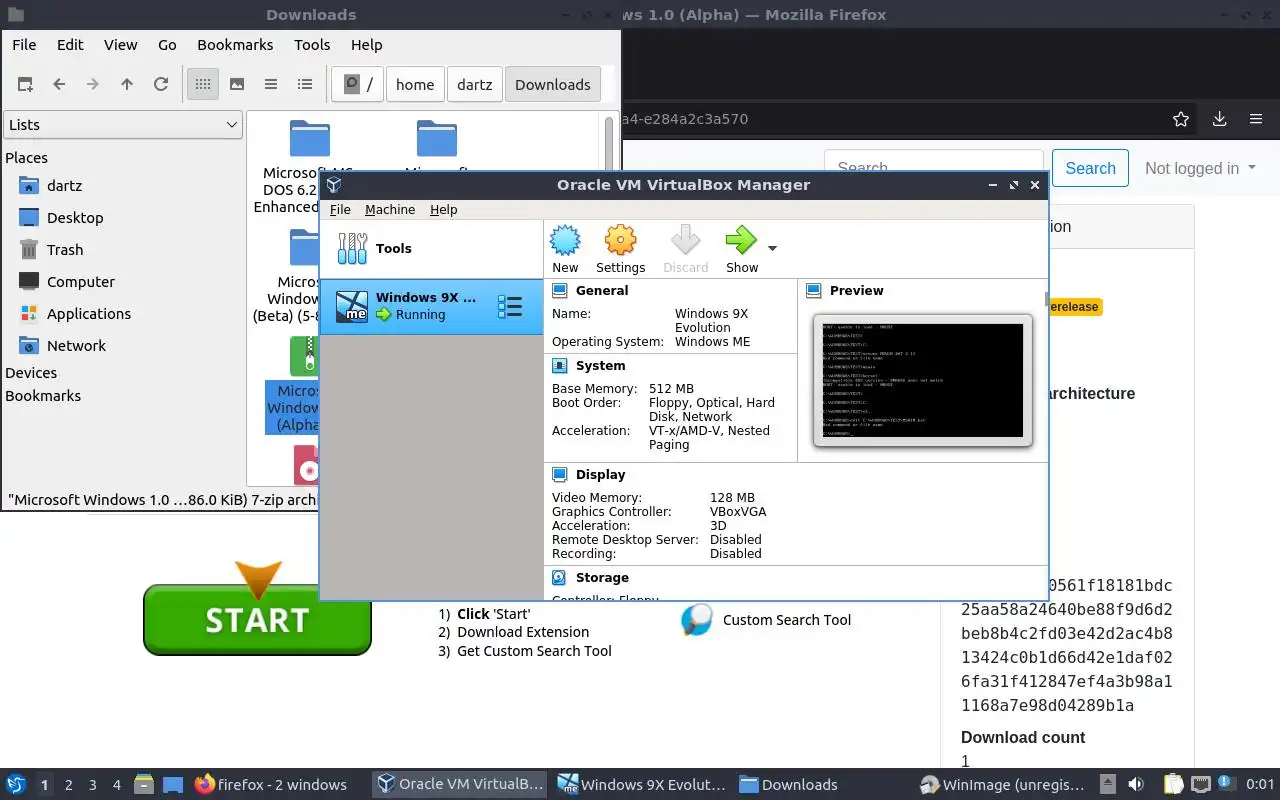The height and width of the screenshot is (800, 1280).
Task: Open VirtualBox File menu
Action: pos(340,209)
